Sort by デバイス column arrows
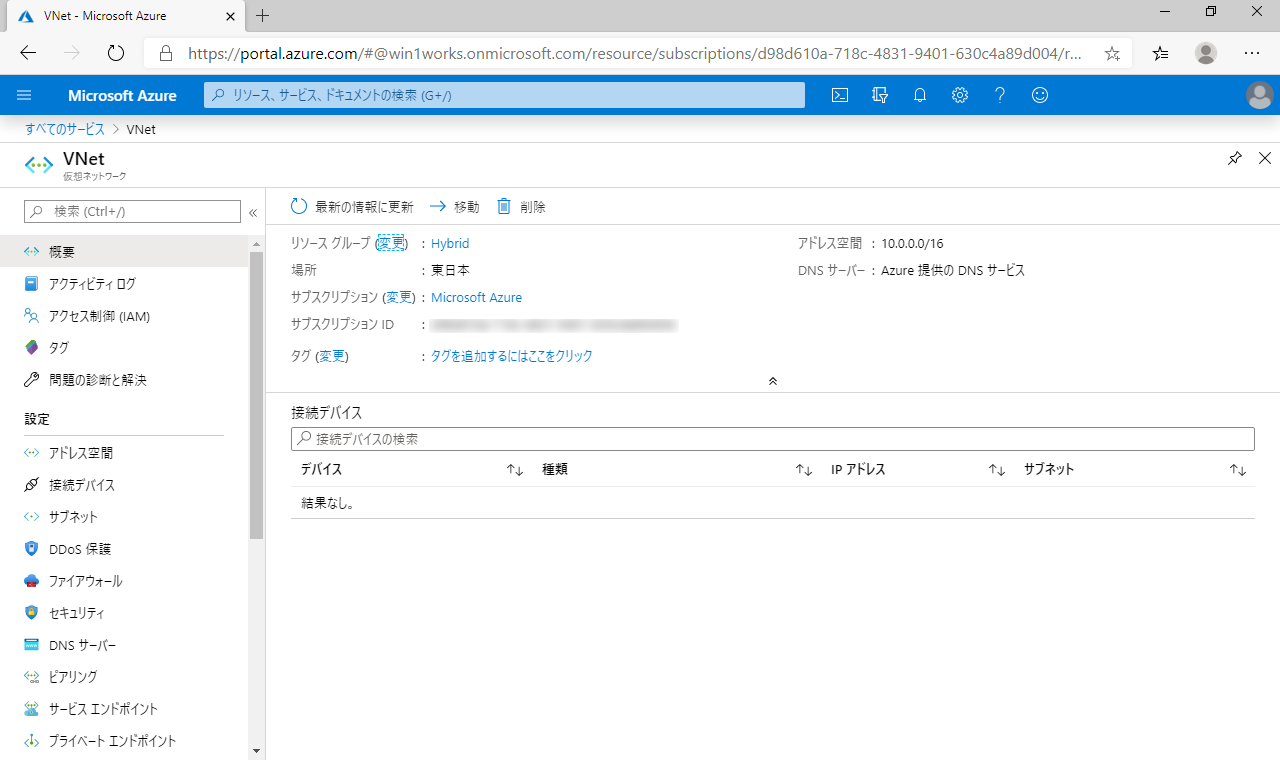Viewport: 1280px width, 760px height. (x=515, y=469)
